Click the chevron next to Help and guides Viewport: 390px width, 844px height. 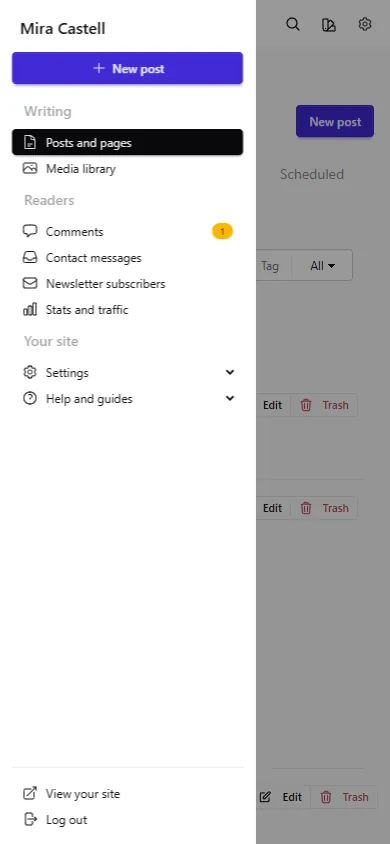[x=230, y=399]
